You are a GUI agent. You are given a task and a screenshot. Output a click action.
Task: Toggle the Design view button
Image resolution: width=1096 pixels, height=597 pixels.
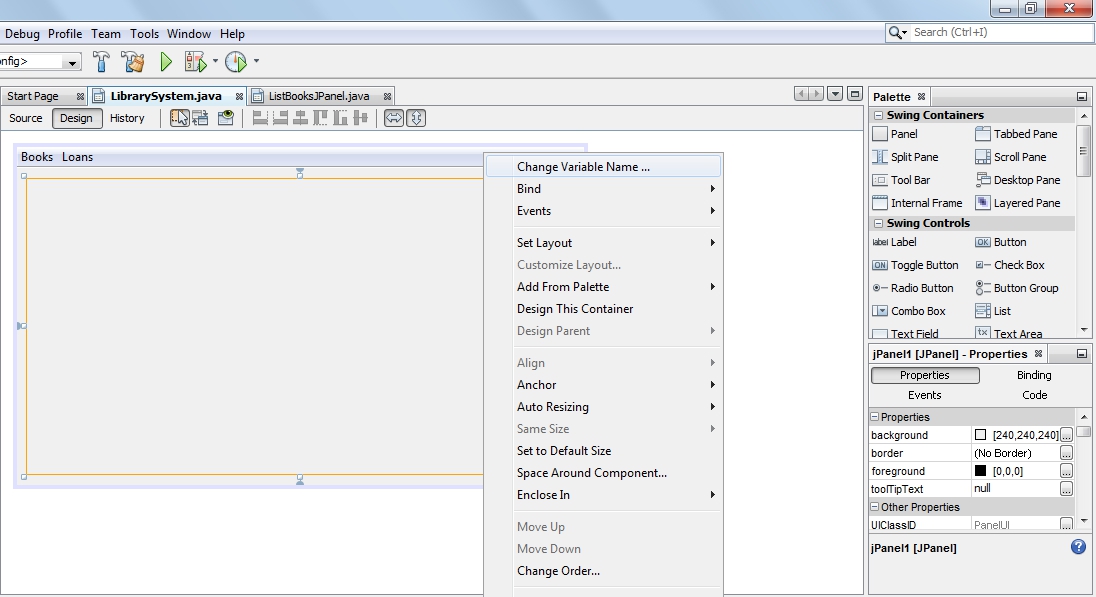[x=76, y=118]
